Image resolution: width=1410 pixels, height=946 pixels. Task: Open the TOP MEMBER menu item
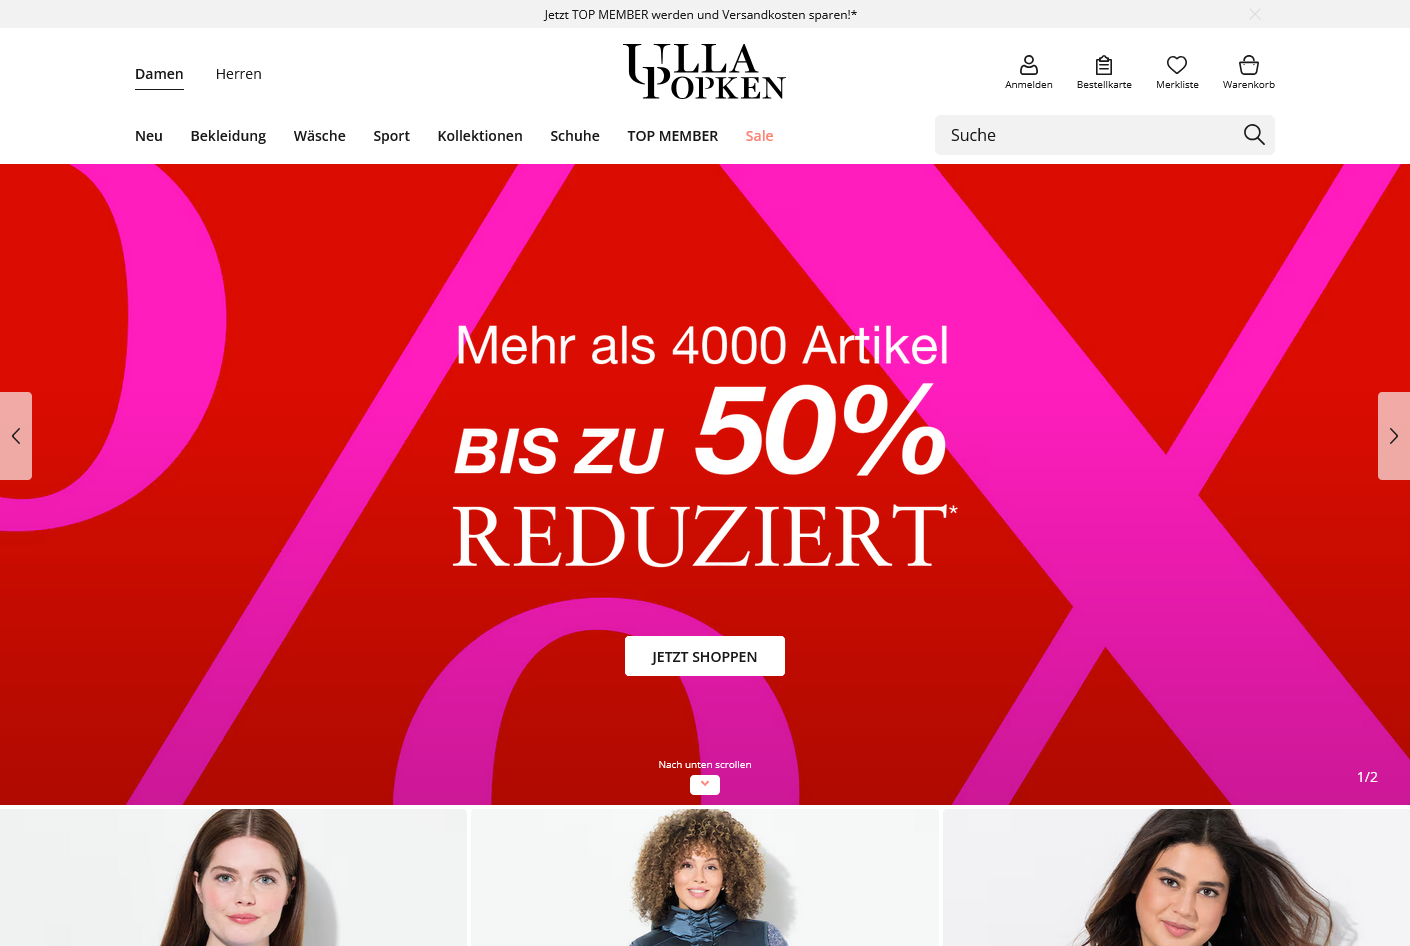click(672, 136)
